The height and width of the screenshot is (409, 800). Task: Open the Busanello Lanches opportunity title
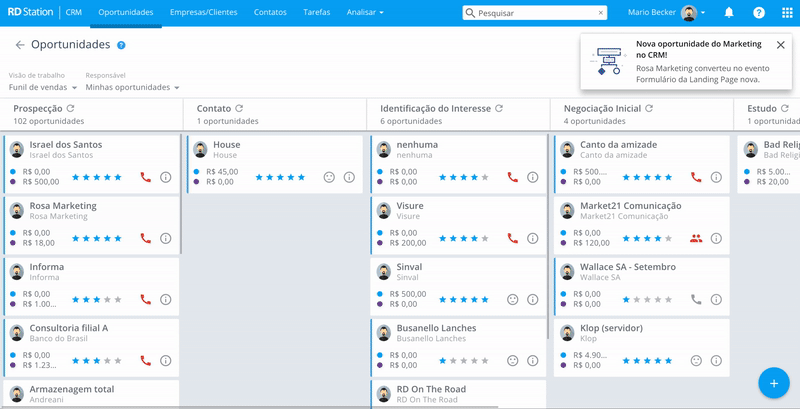click(x=436, y=328)
